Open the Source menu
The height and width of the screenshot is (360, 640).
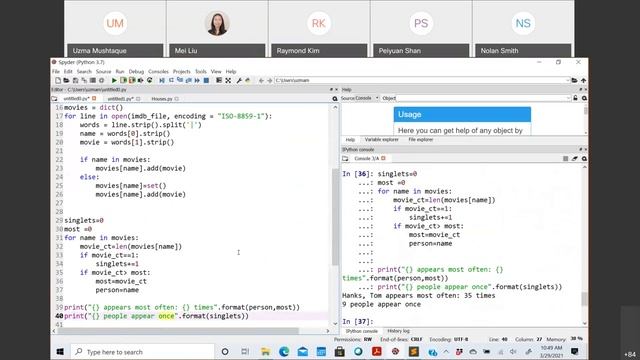[103, 71]
